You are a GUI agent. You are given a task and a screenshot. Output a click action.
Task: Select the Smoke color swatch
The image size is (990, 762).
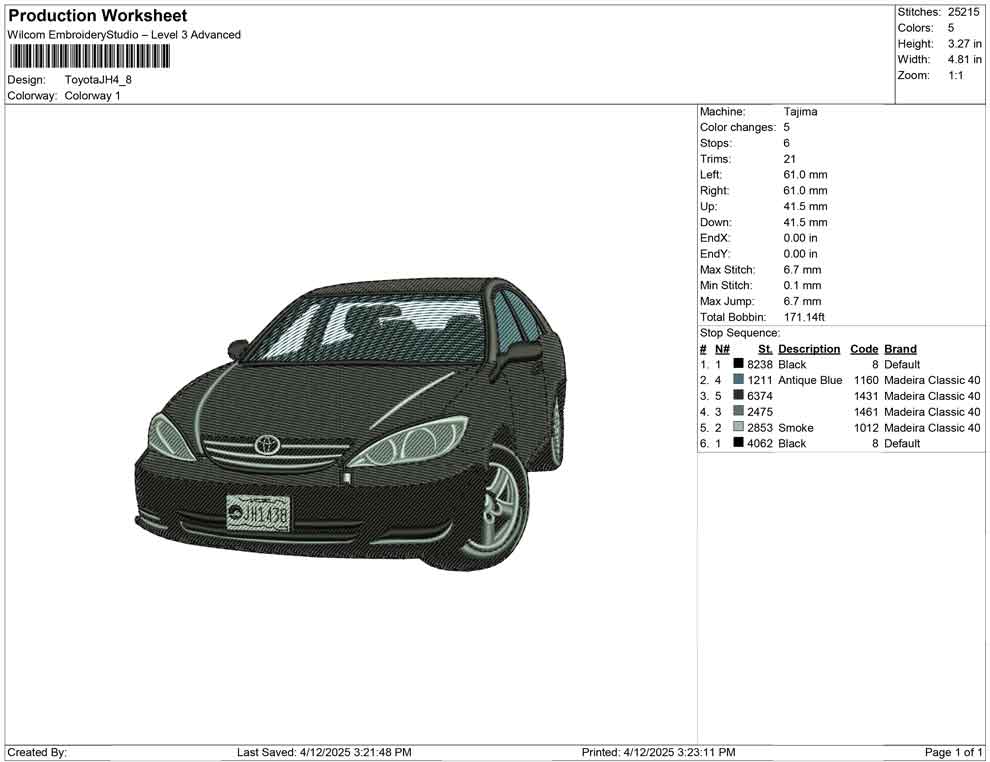click(x=739, y=428)
